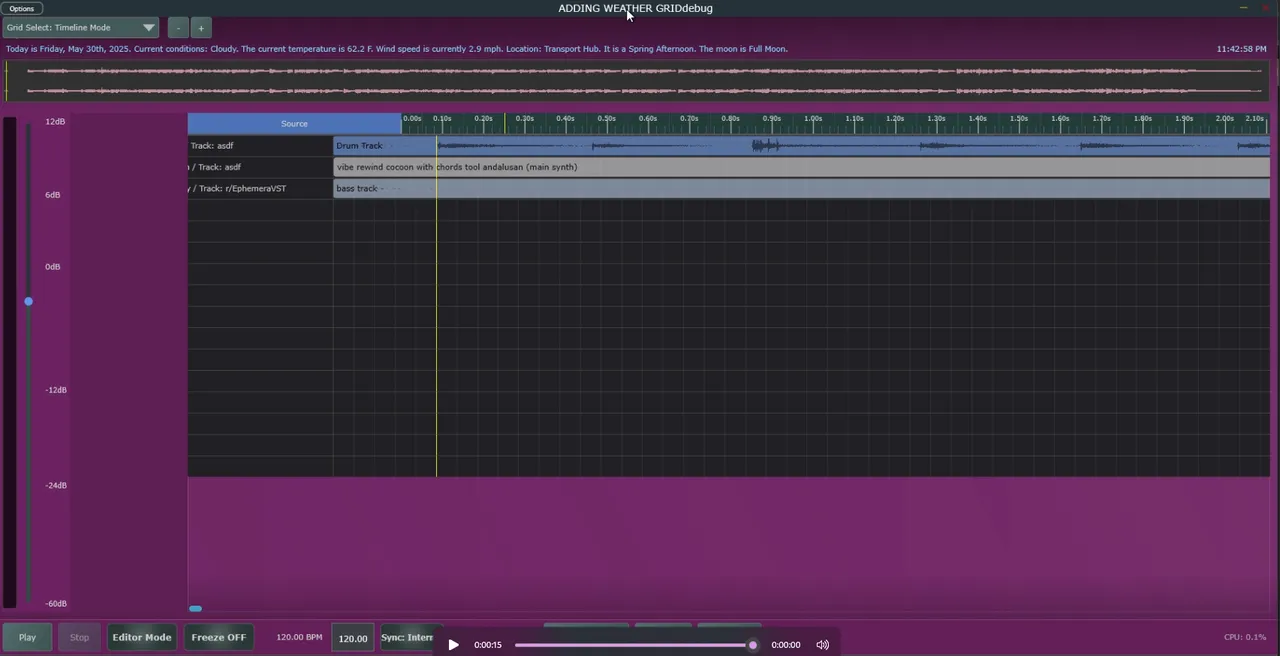Minimize the application window
The image size is (1280, 656).
(x=1244, y=8)
